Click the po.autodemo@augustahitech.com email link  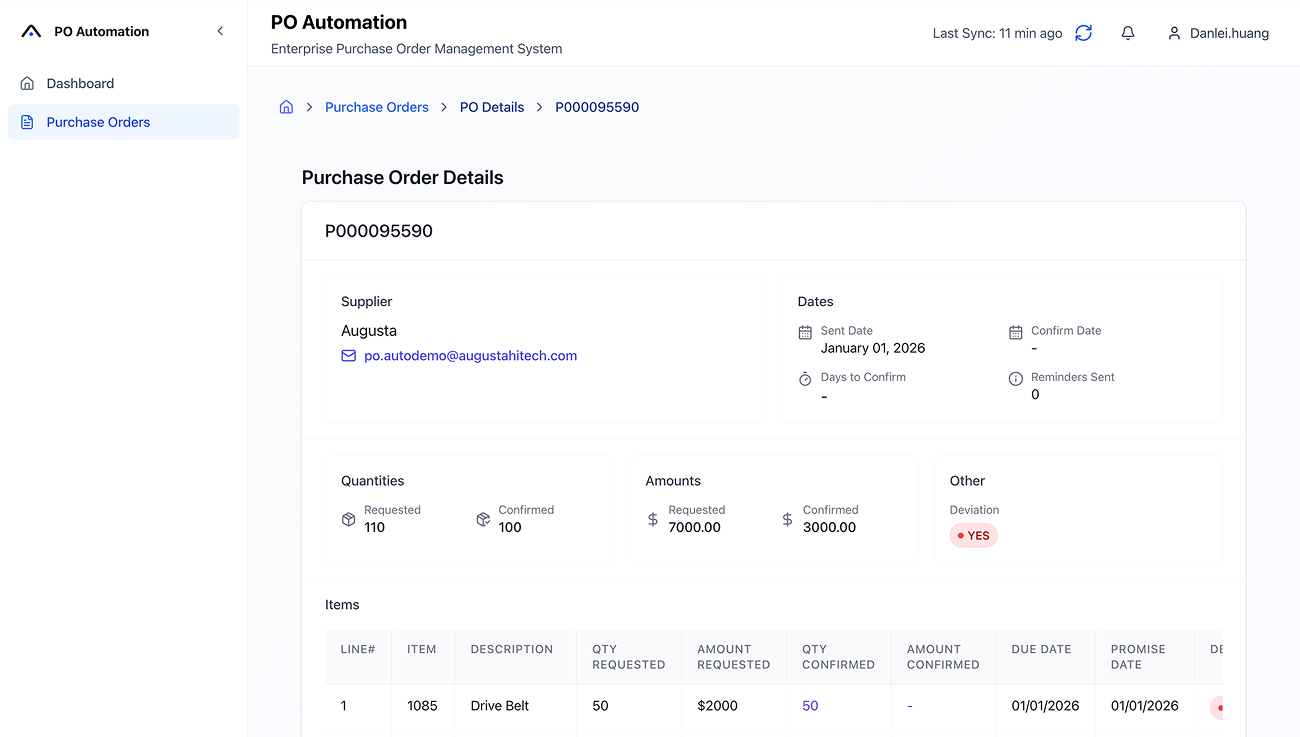(x=470, y=356)
